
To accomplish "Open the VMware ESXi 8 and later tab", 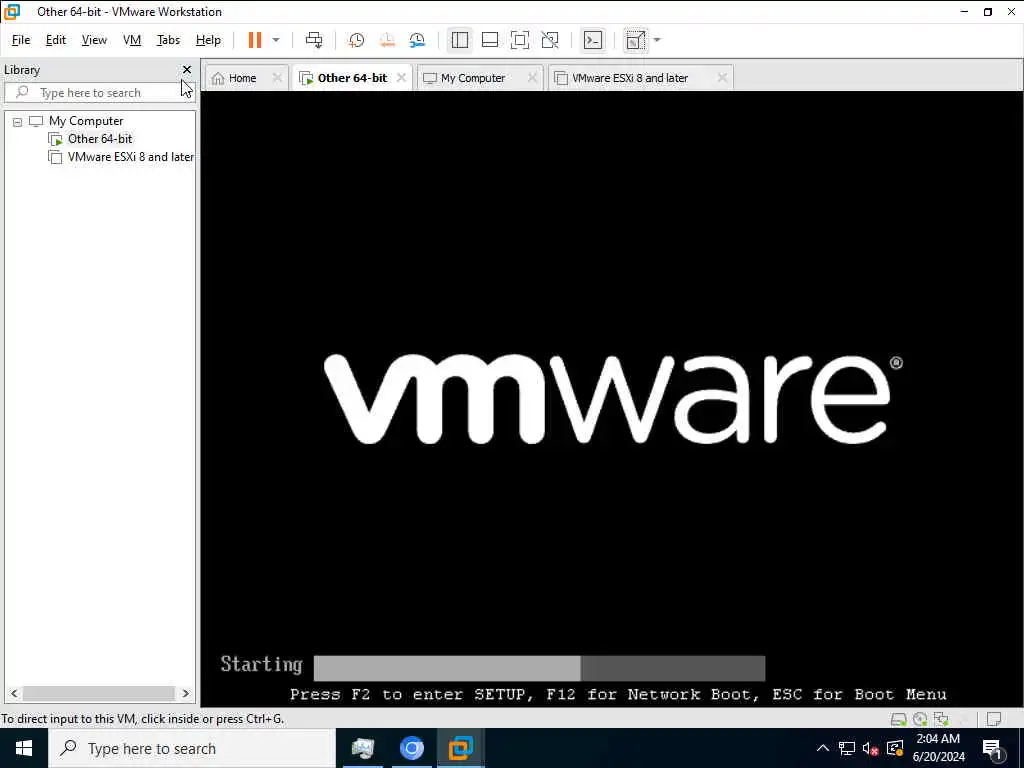I will pos(630,78).
